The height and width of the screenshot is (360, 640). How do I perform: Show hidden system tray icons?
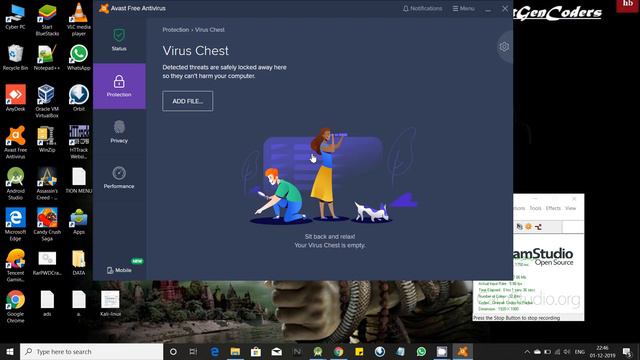point(527,352)
